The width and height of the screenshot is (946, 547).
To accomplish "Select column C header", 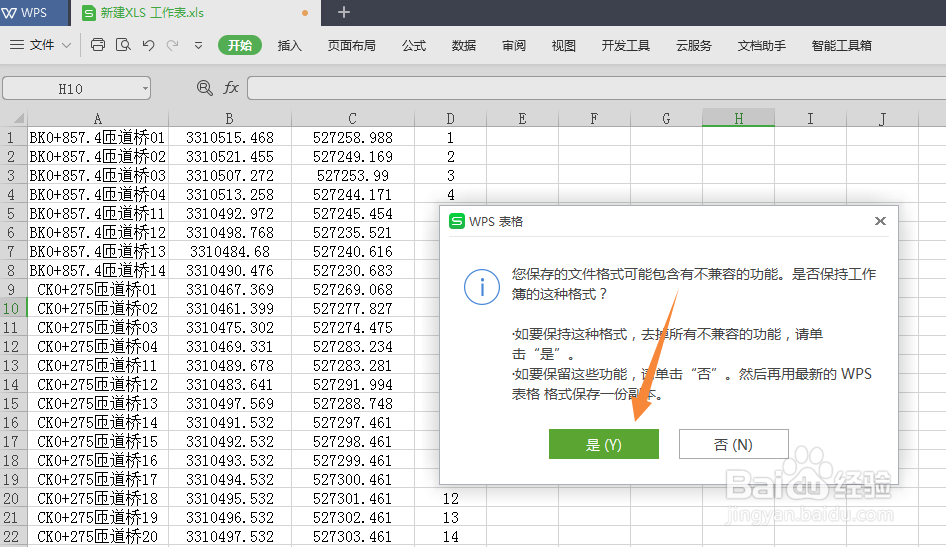I will coord(352,118).
